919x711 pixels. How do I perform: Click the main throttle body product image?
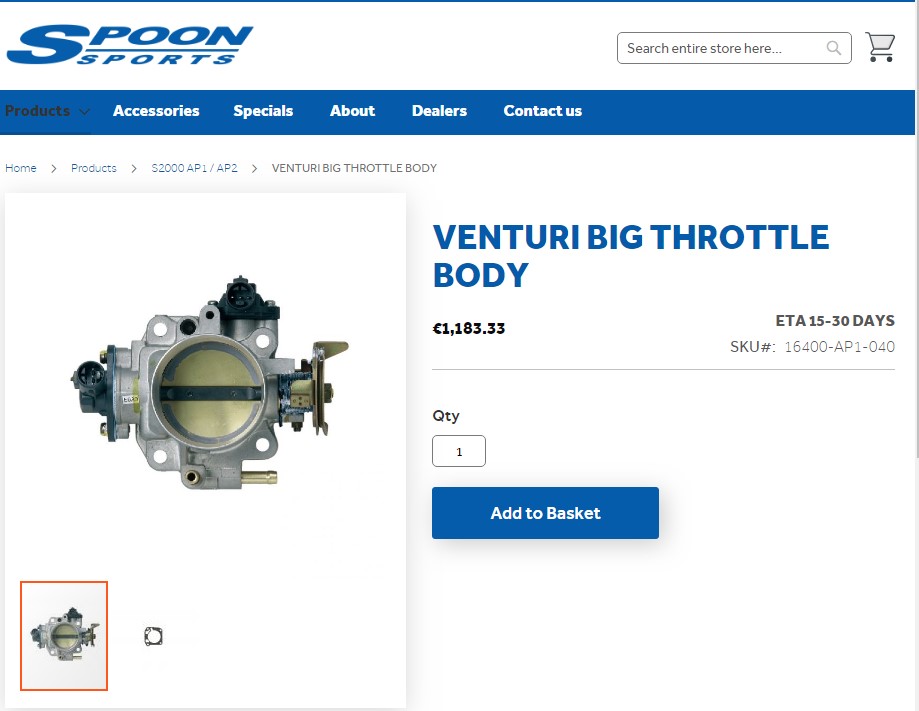point(209,383)
